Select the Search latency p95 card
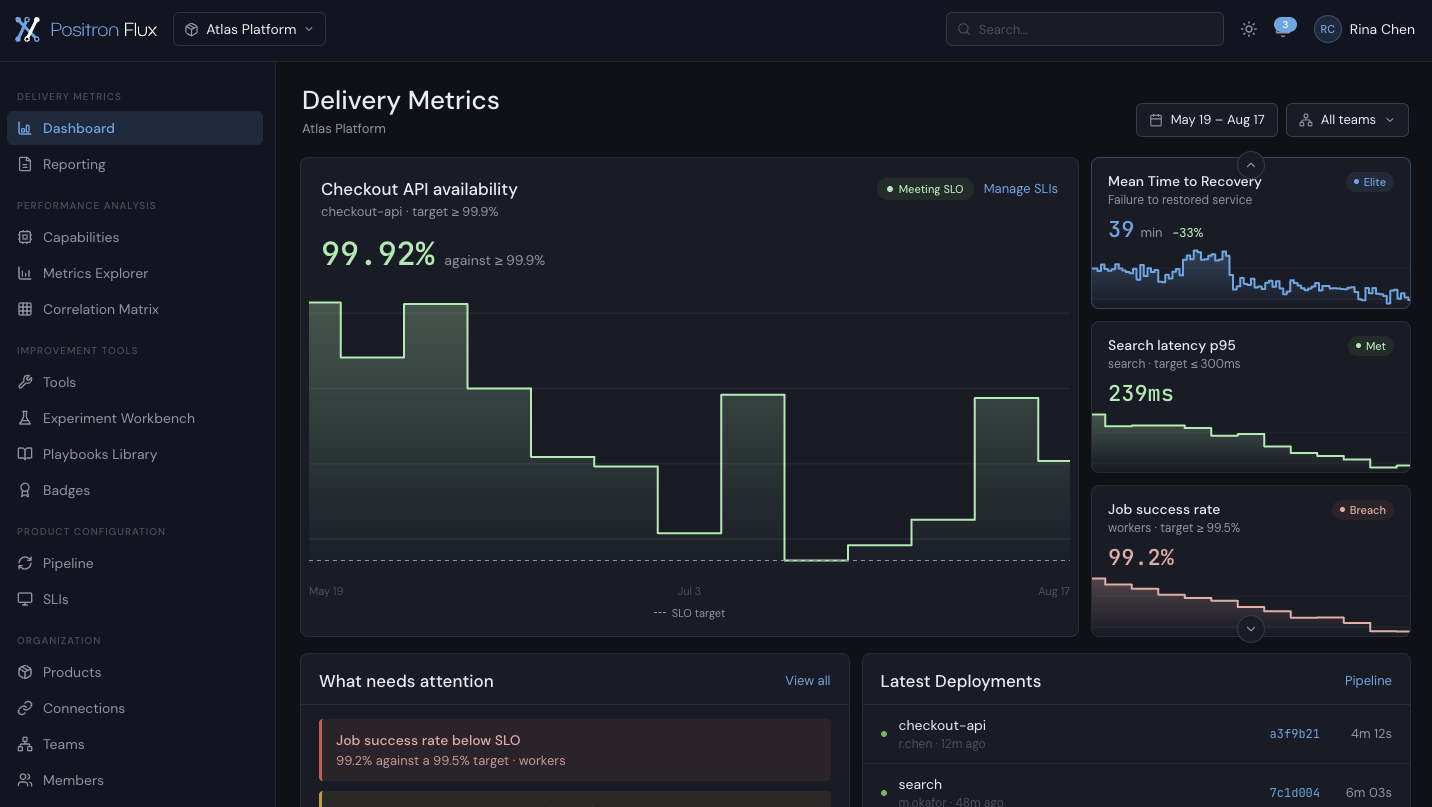 tap(1250, 397)
